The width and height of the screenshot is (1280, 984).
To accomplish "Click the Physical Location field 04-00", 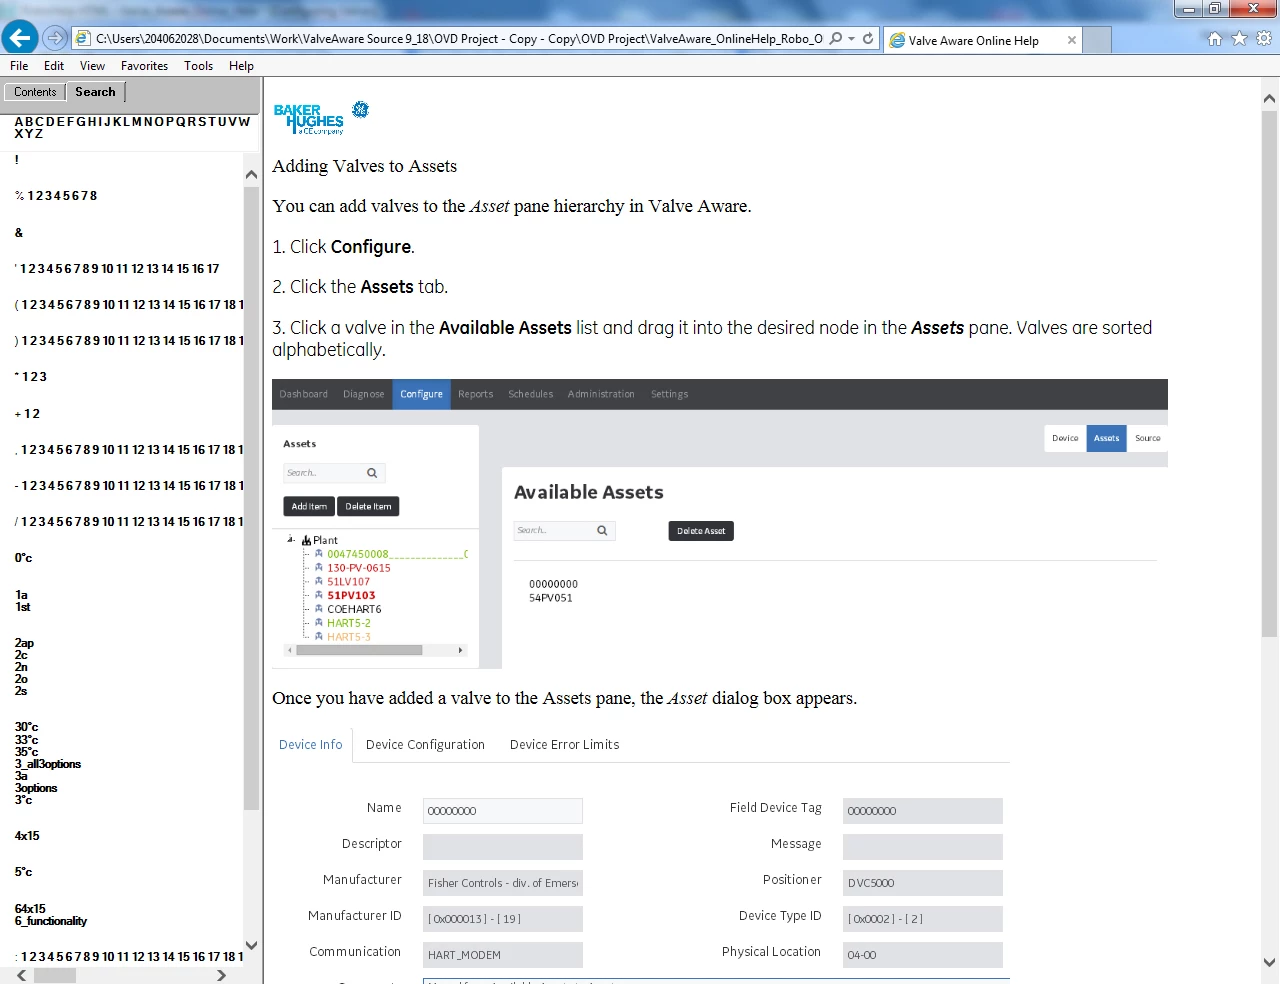I will pos(923,955).
